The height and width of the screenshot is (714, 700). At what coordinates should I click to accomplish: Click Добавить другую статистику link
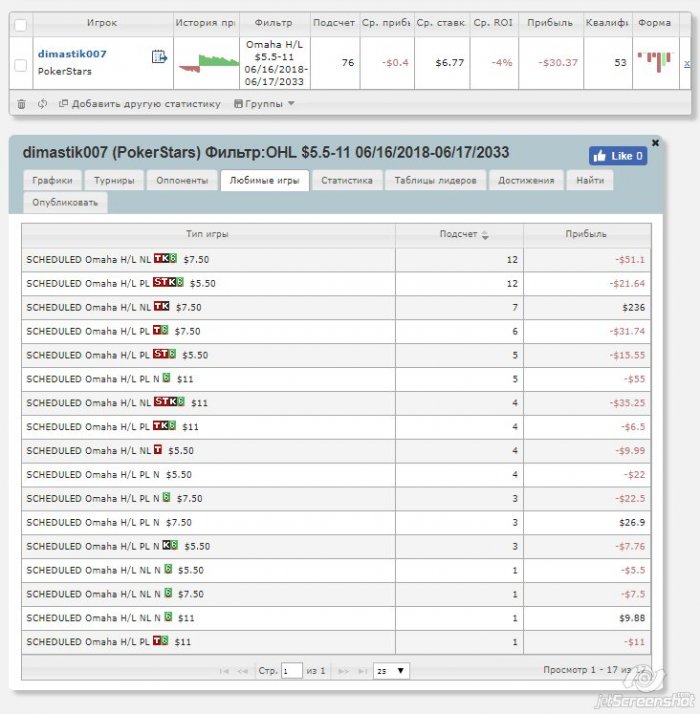[139, 103]
